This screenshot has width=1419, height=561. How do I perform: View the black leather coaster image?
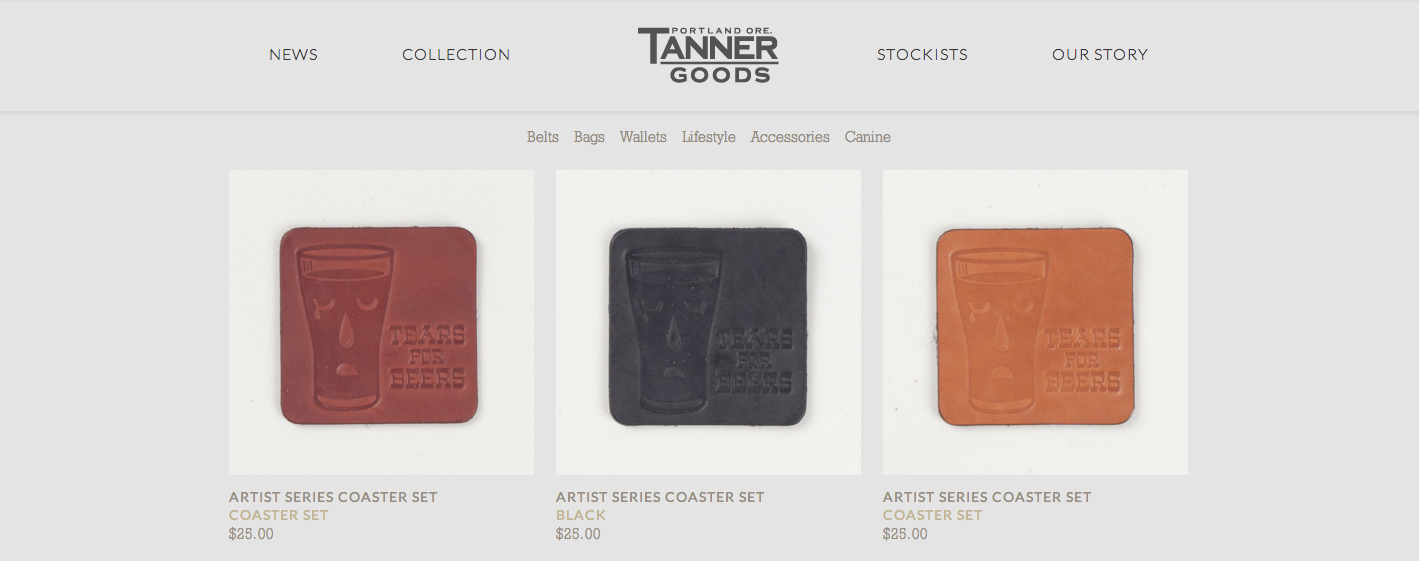708,322
